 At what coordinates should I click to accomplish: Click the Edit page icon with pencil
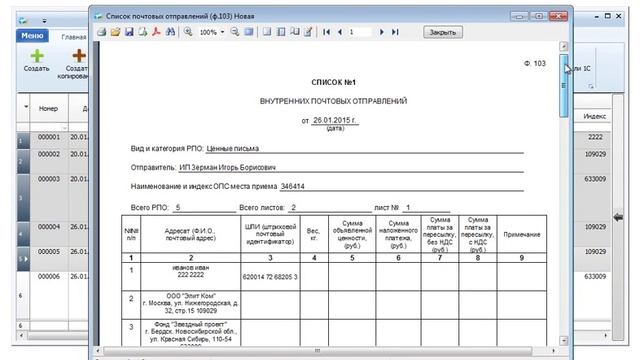click(309, 32)
